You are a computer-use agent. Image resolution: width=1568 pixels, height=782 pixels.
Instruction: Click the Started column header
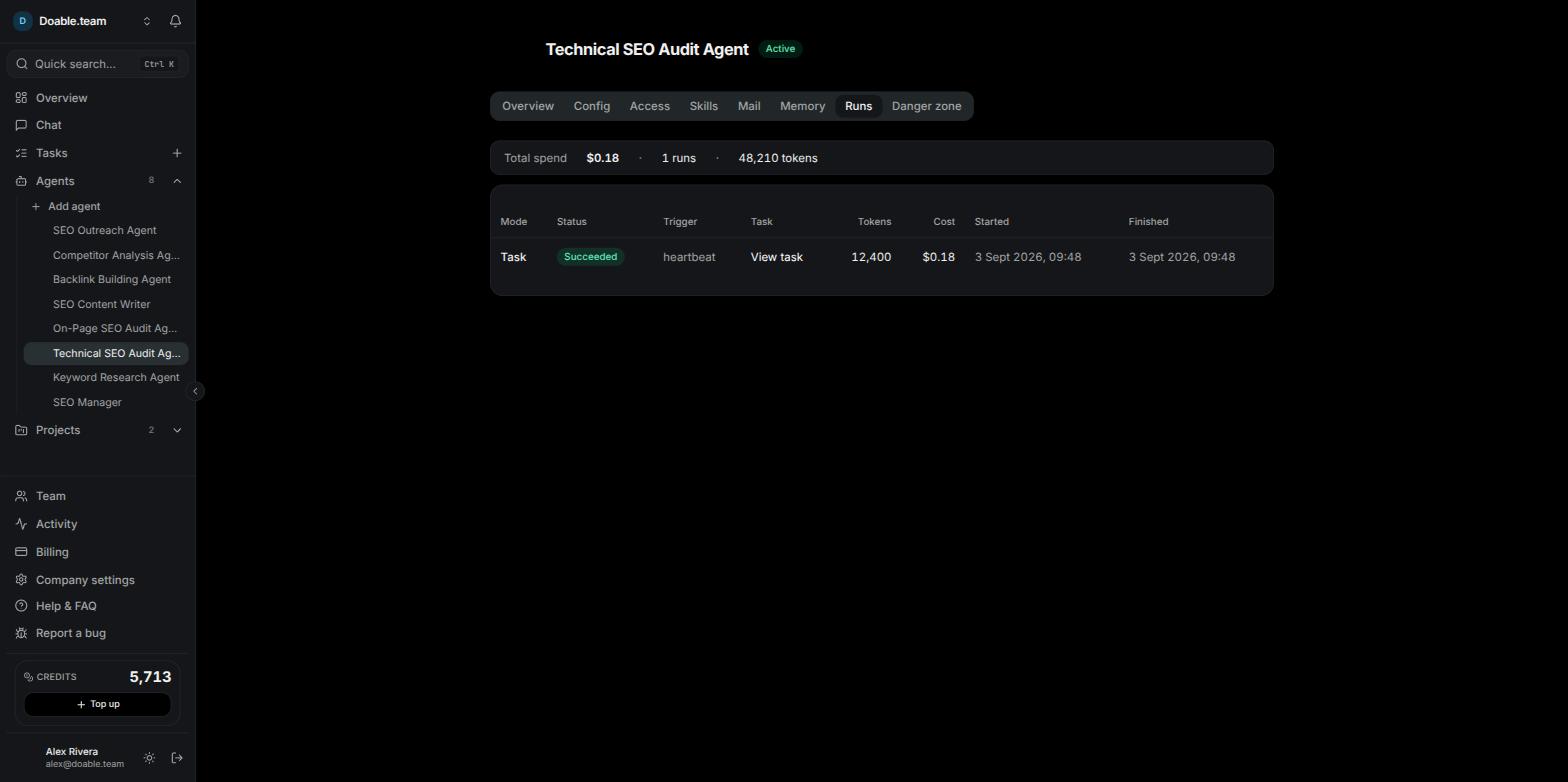pyautogui.click(x=992, y=222)
